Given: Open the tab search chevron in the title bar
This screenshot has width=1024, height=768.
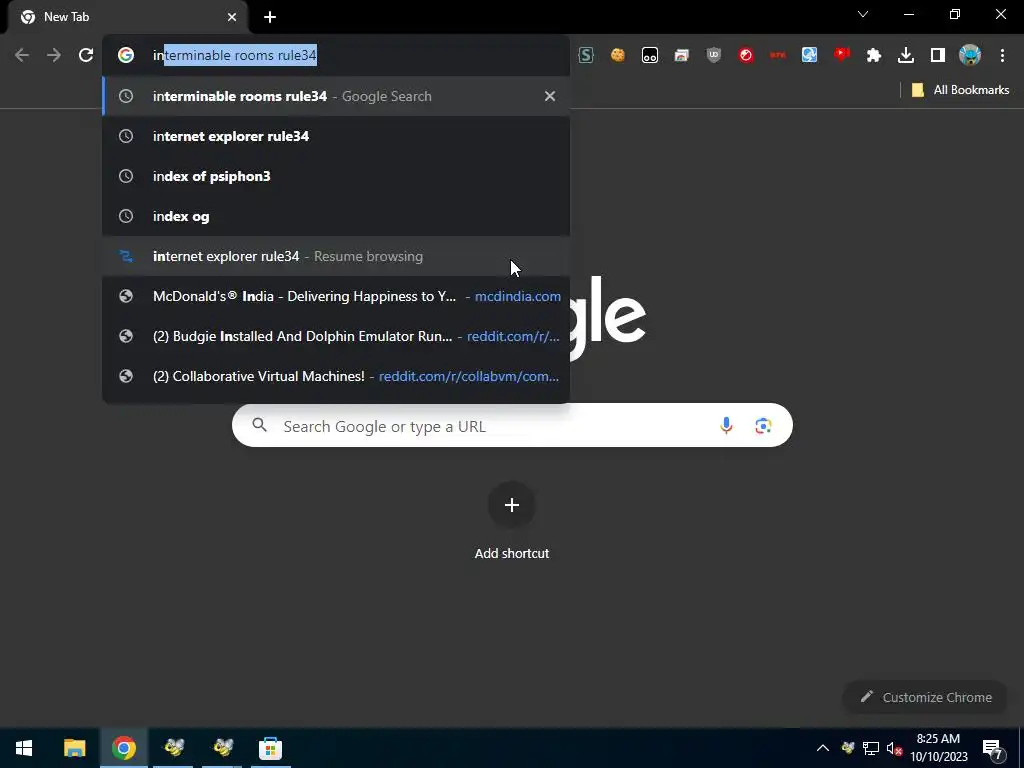Looking at the screenshot, I should pos(863,14).
